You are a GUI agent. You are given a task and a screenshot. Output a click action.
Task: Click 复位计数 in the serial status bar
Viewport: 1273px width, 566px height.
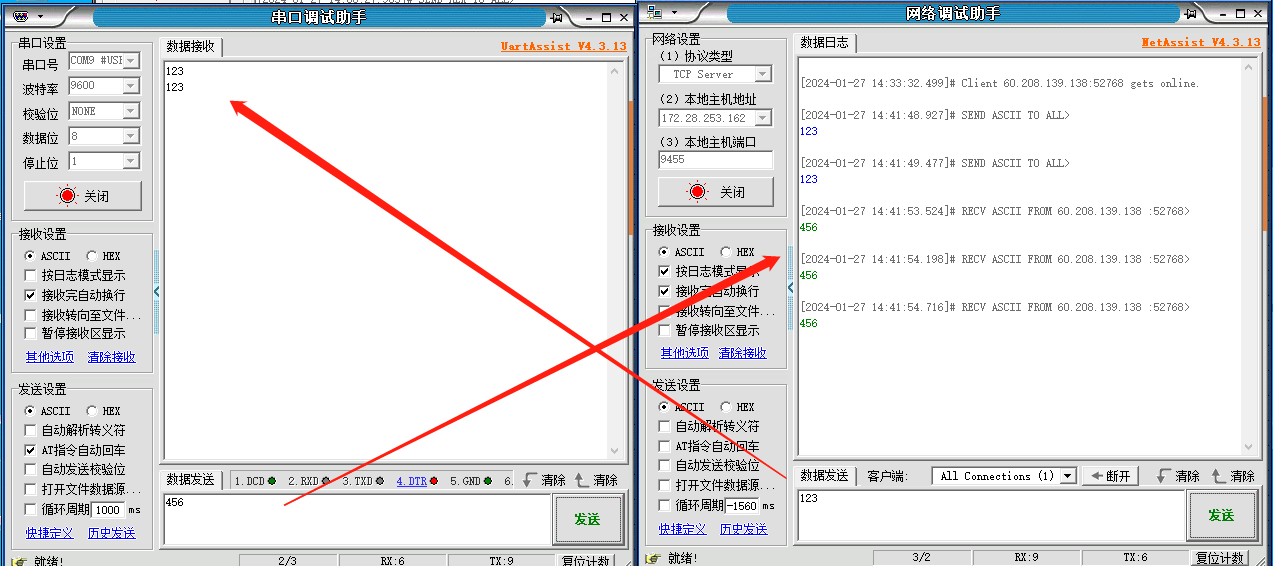587,561
